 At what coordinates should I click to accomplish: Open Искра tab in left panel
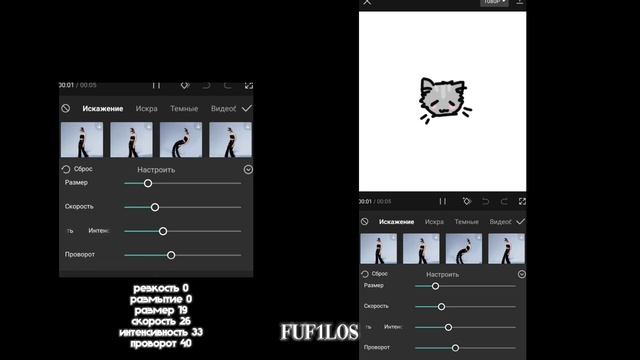click(x=147, y=109)
